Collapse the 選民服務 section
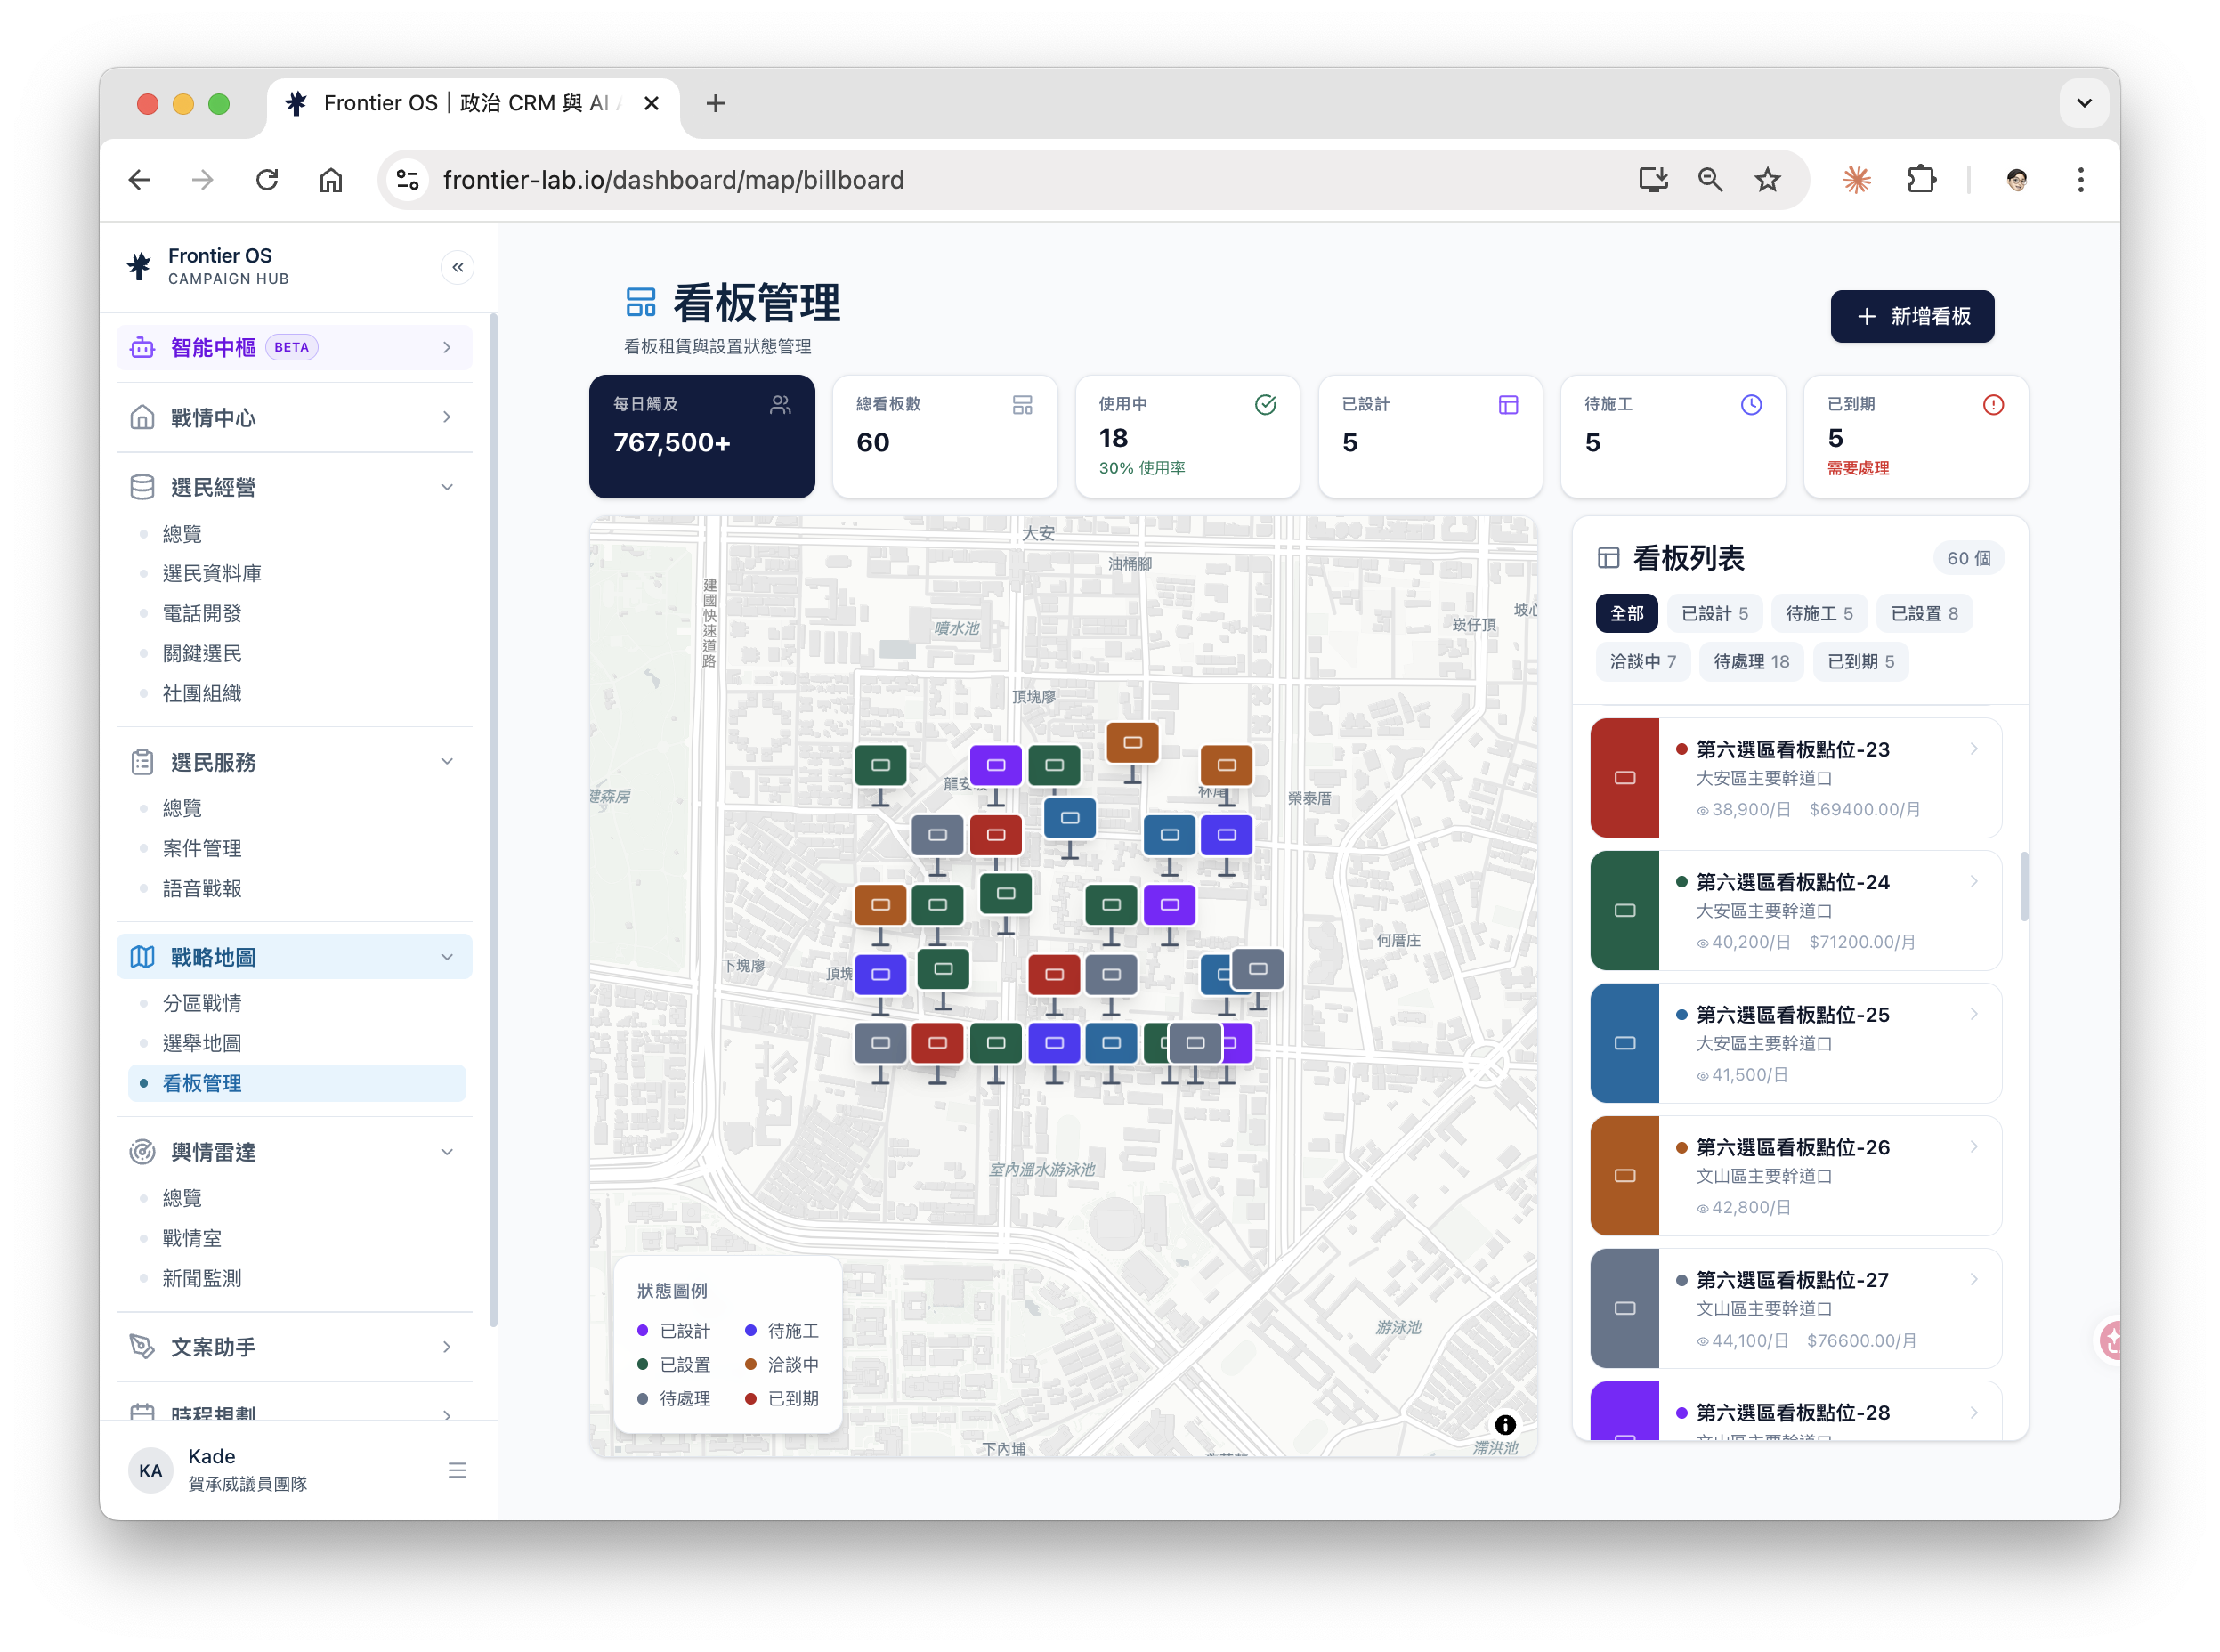 point(294,762)
